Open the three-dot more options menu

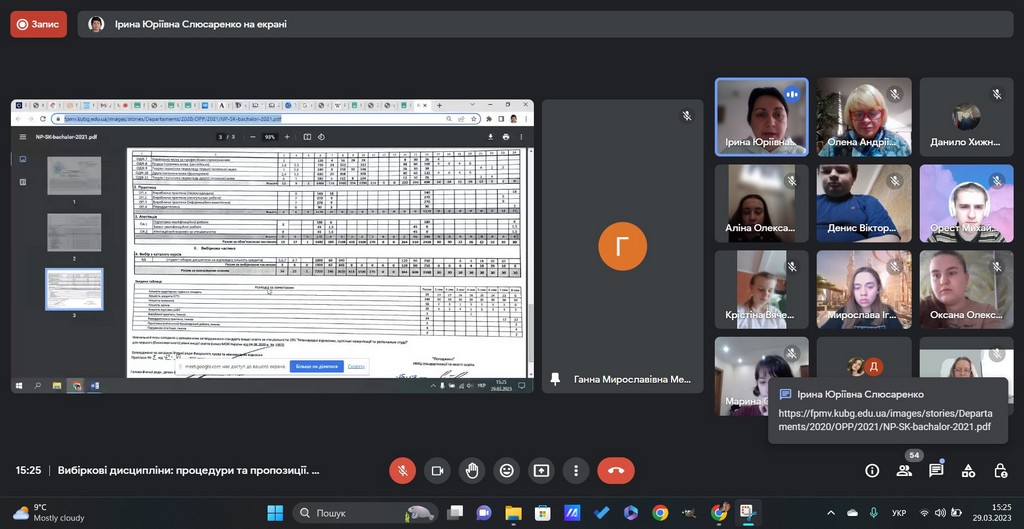pos(576,470)
